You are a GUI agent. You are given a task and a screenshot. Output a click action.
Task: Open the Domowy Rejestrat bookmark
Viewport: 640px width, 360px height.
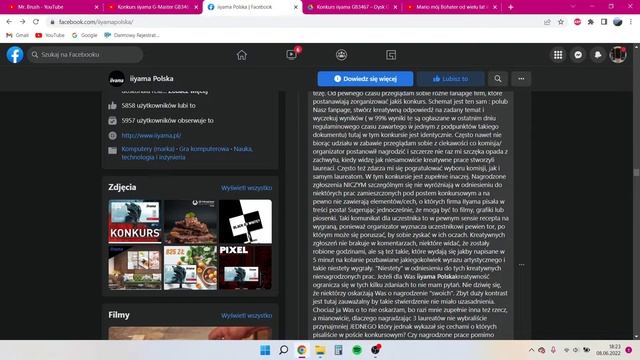tap(131, 35)
